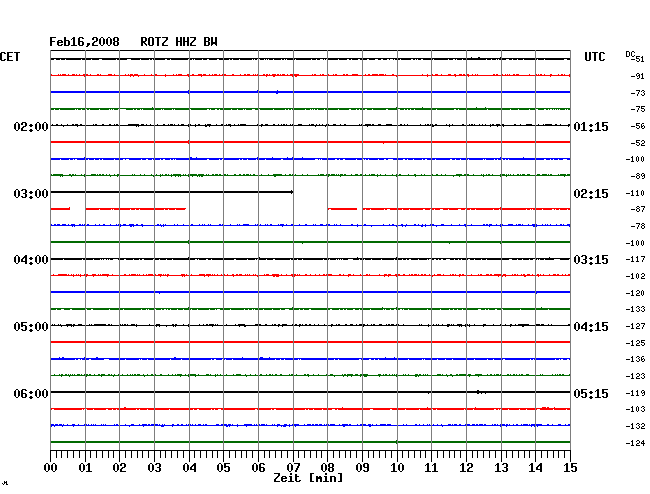Viewport: 650px width, 494px height.
Task: Click the station label ROTZ HHZ BW
Action: coord(179,42)
